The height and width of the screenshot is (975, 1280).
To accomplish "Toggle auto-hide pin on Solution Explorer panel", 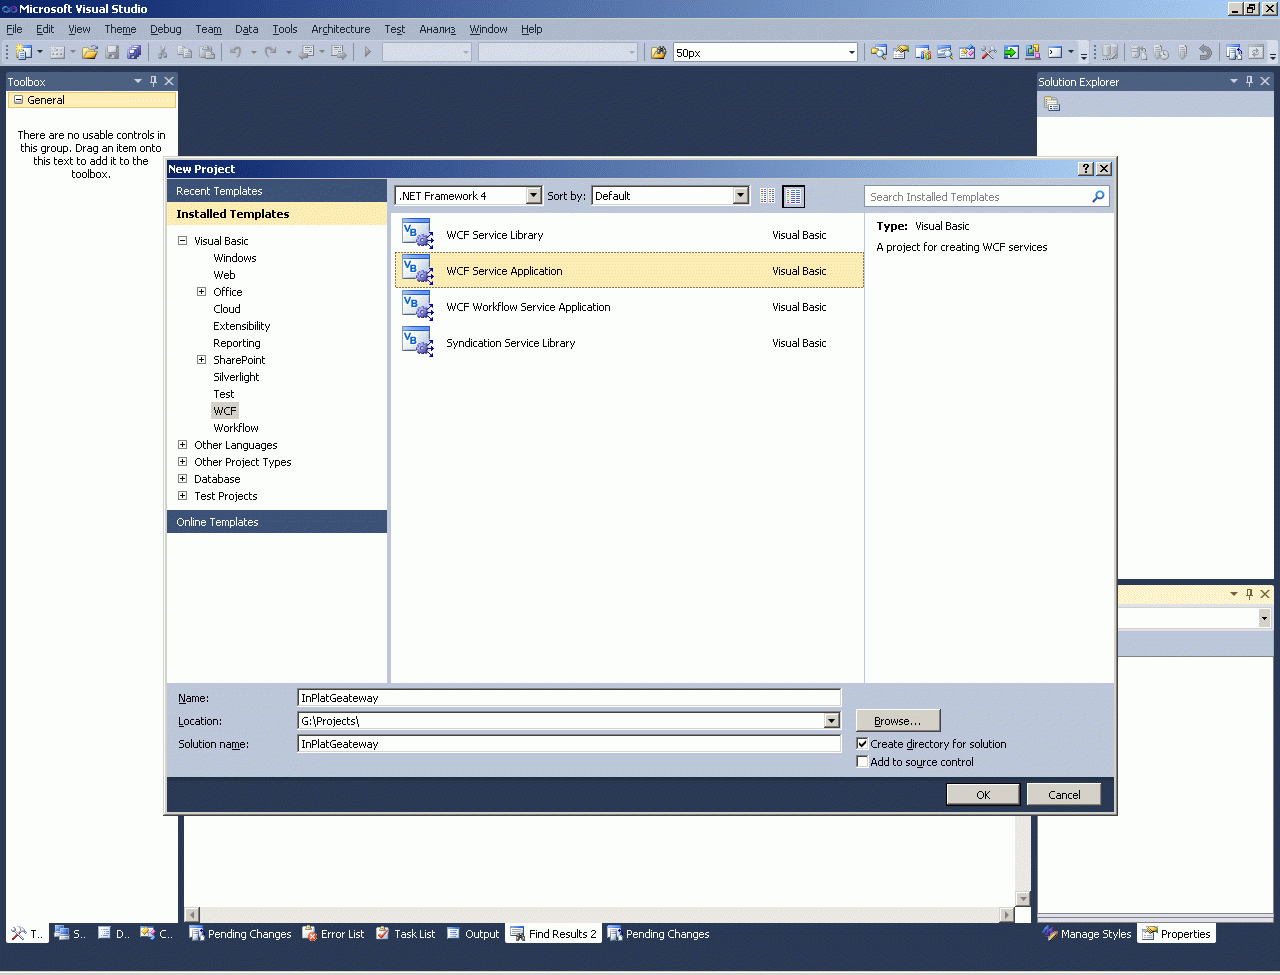I will 1249,81.
